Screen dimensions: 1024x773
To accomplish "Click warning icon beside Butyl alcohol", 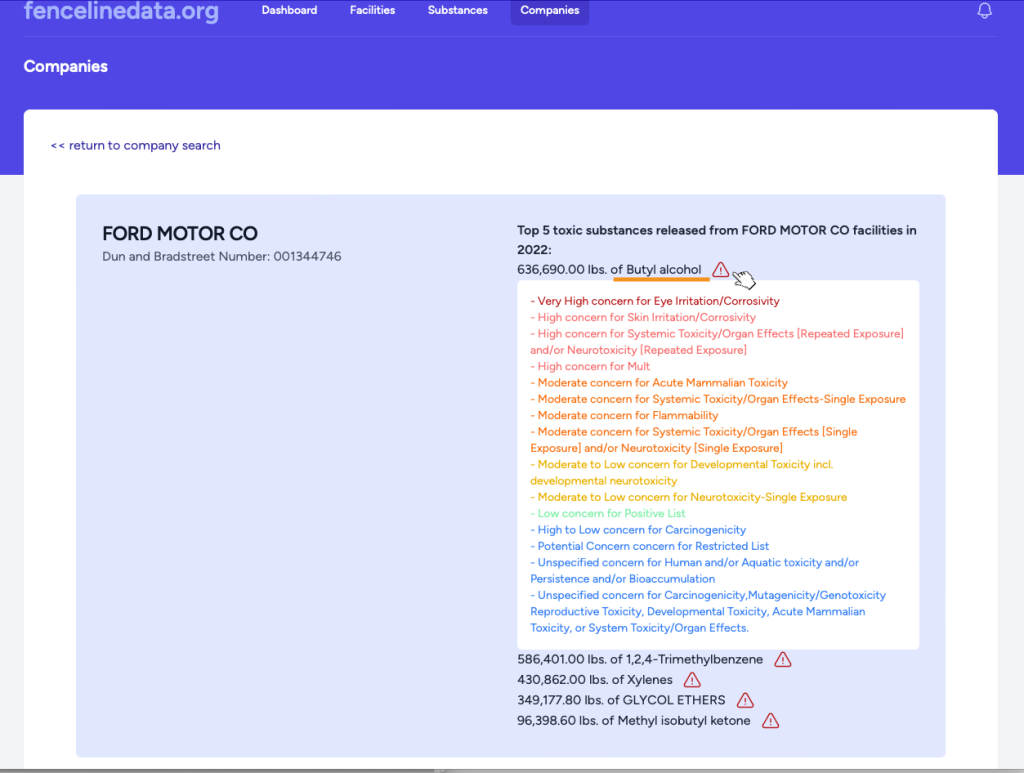I will [721, 270].
